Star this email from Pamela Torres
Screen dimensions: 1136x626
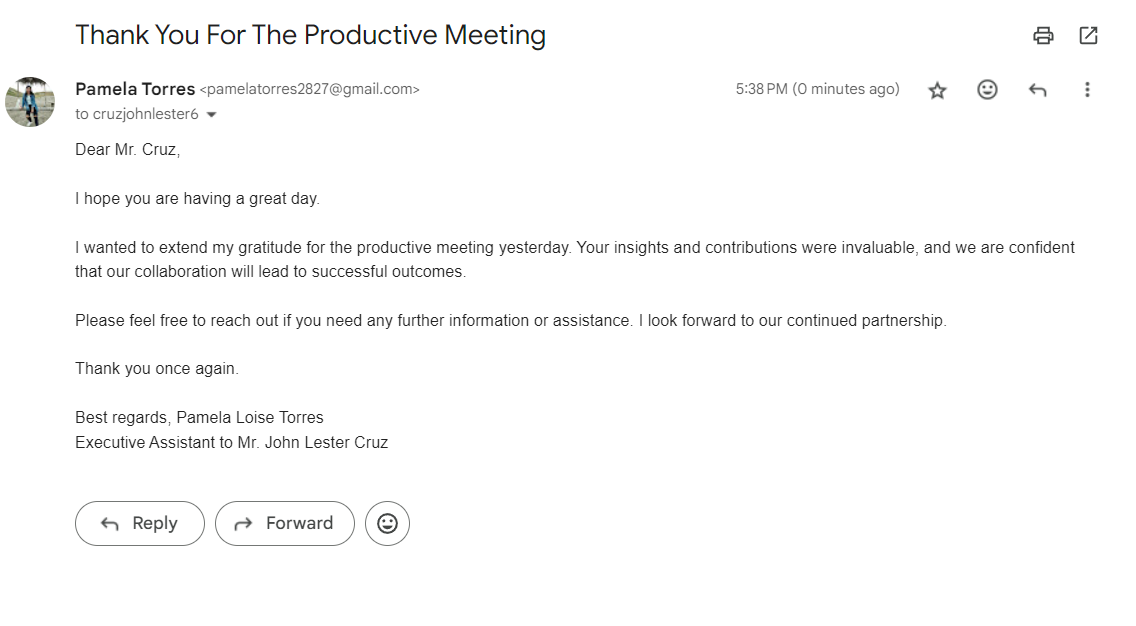click(937, 90)
